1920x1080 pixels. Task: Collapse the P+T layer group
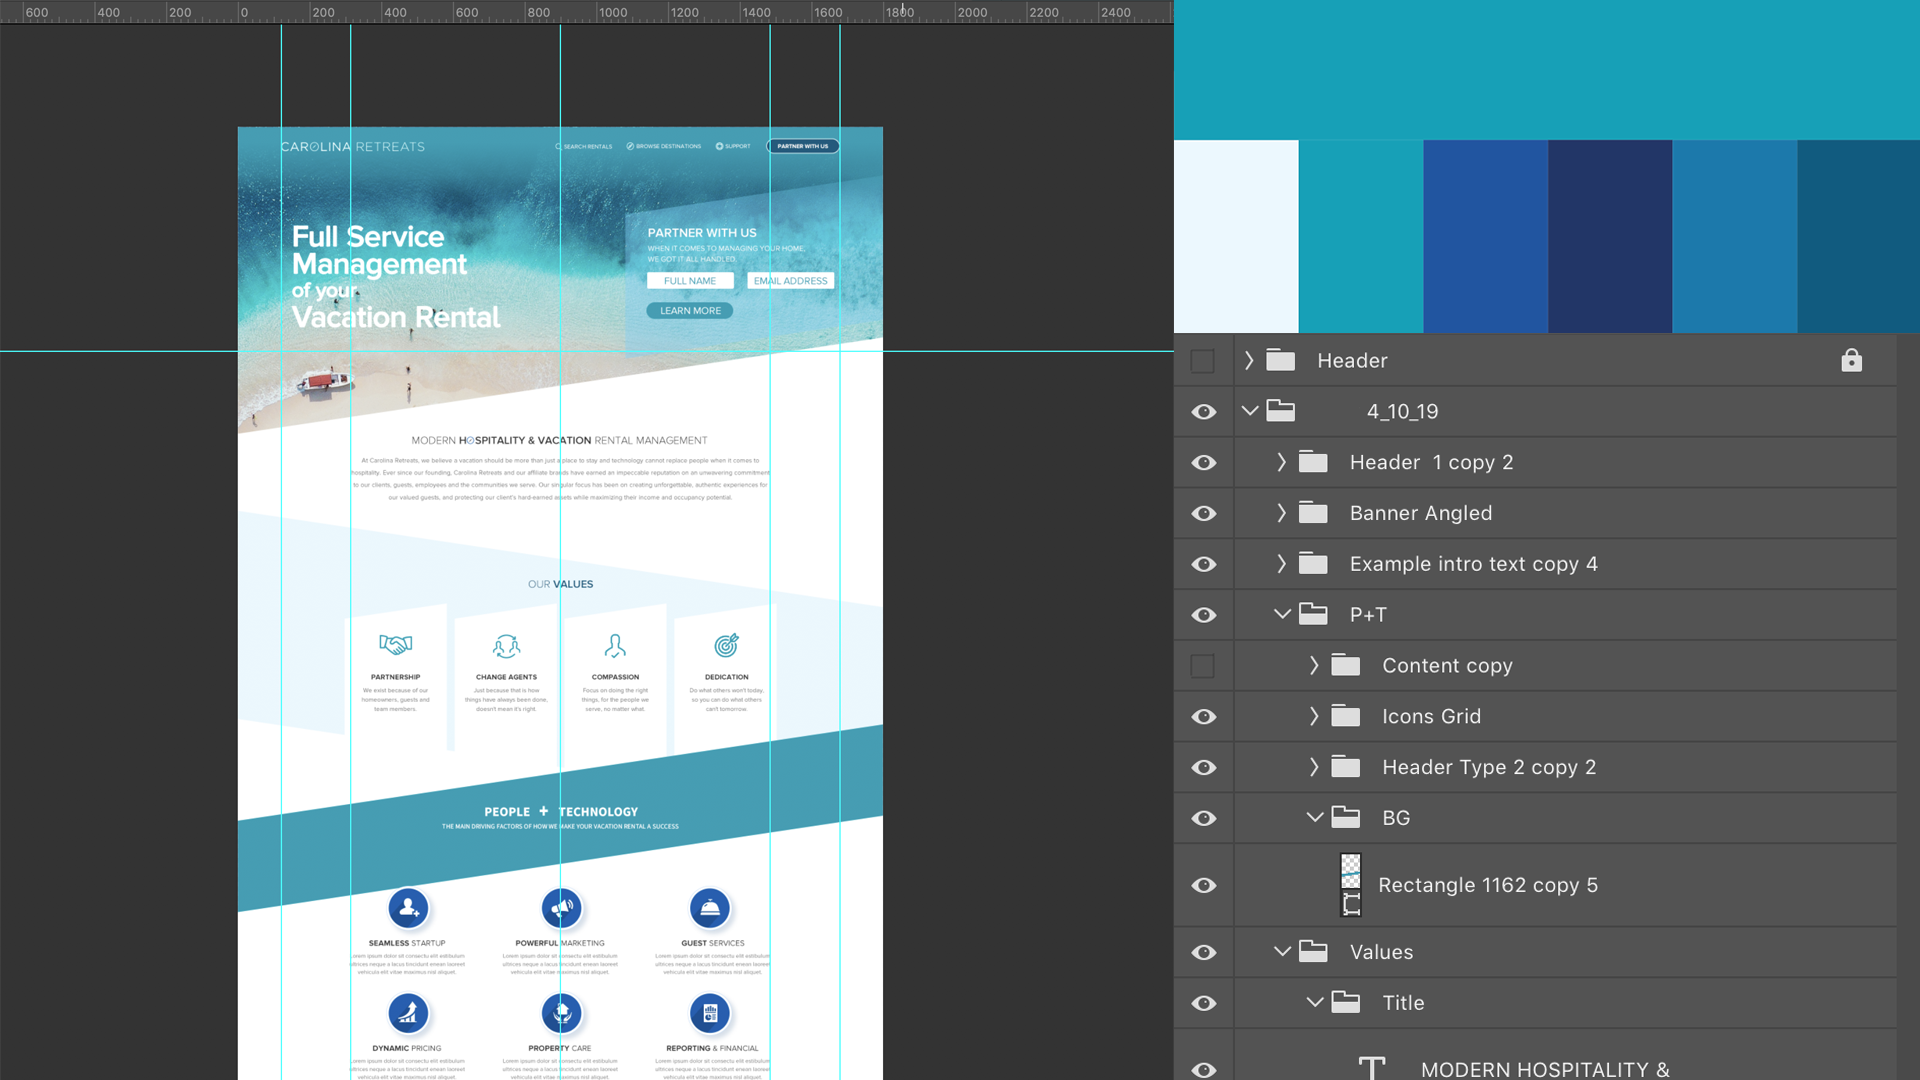(x=1282, y=614)
